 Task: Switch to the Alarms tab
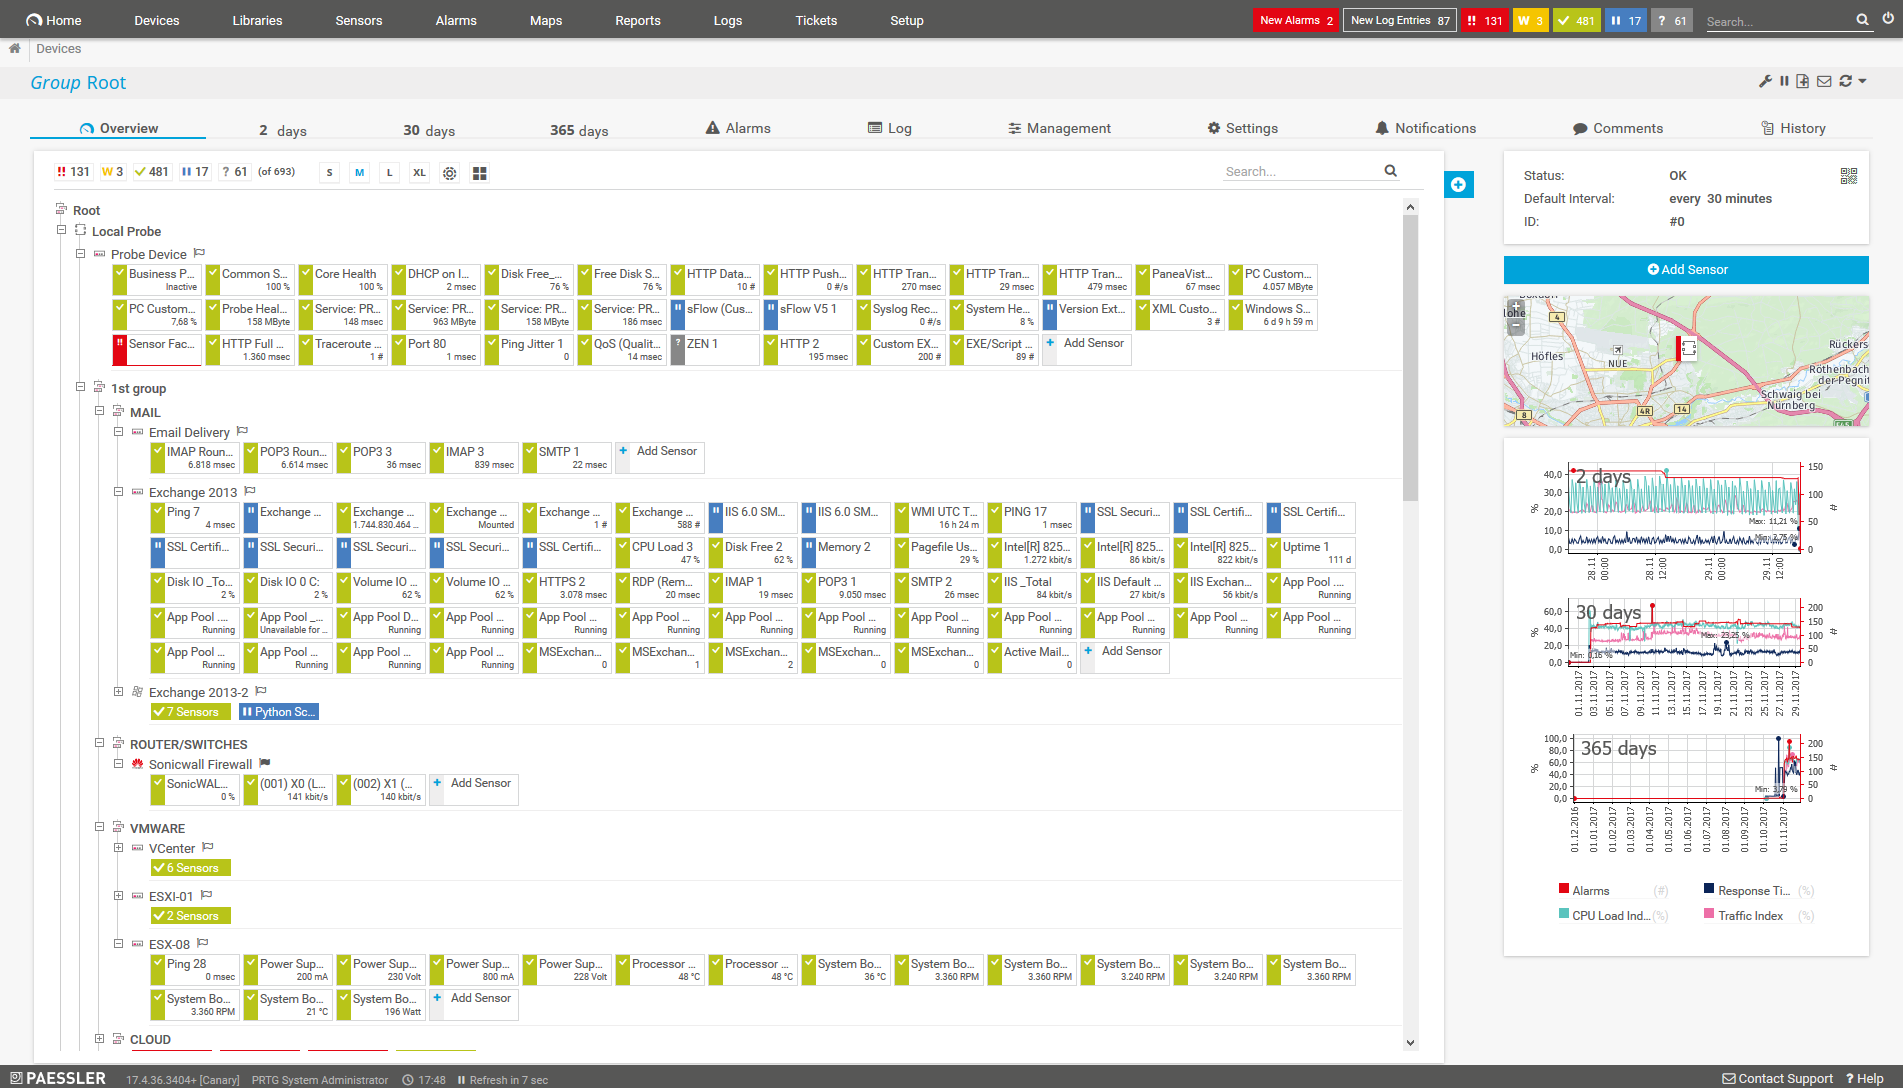pos(739,128)
